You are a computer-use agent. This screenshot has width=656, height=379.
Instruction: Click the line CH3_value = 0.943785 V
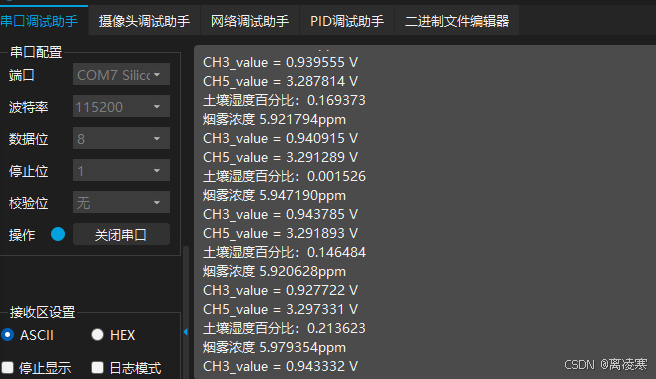(x=281, y=214)
